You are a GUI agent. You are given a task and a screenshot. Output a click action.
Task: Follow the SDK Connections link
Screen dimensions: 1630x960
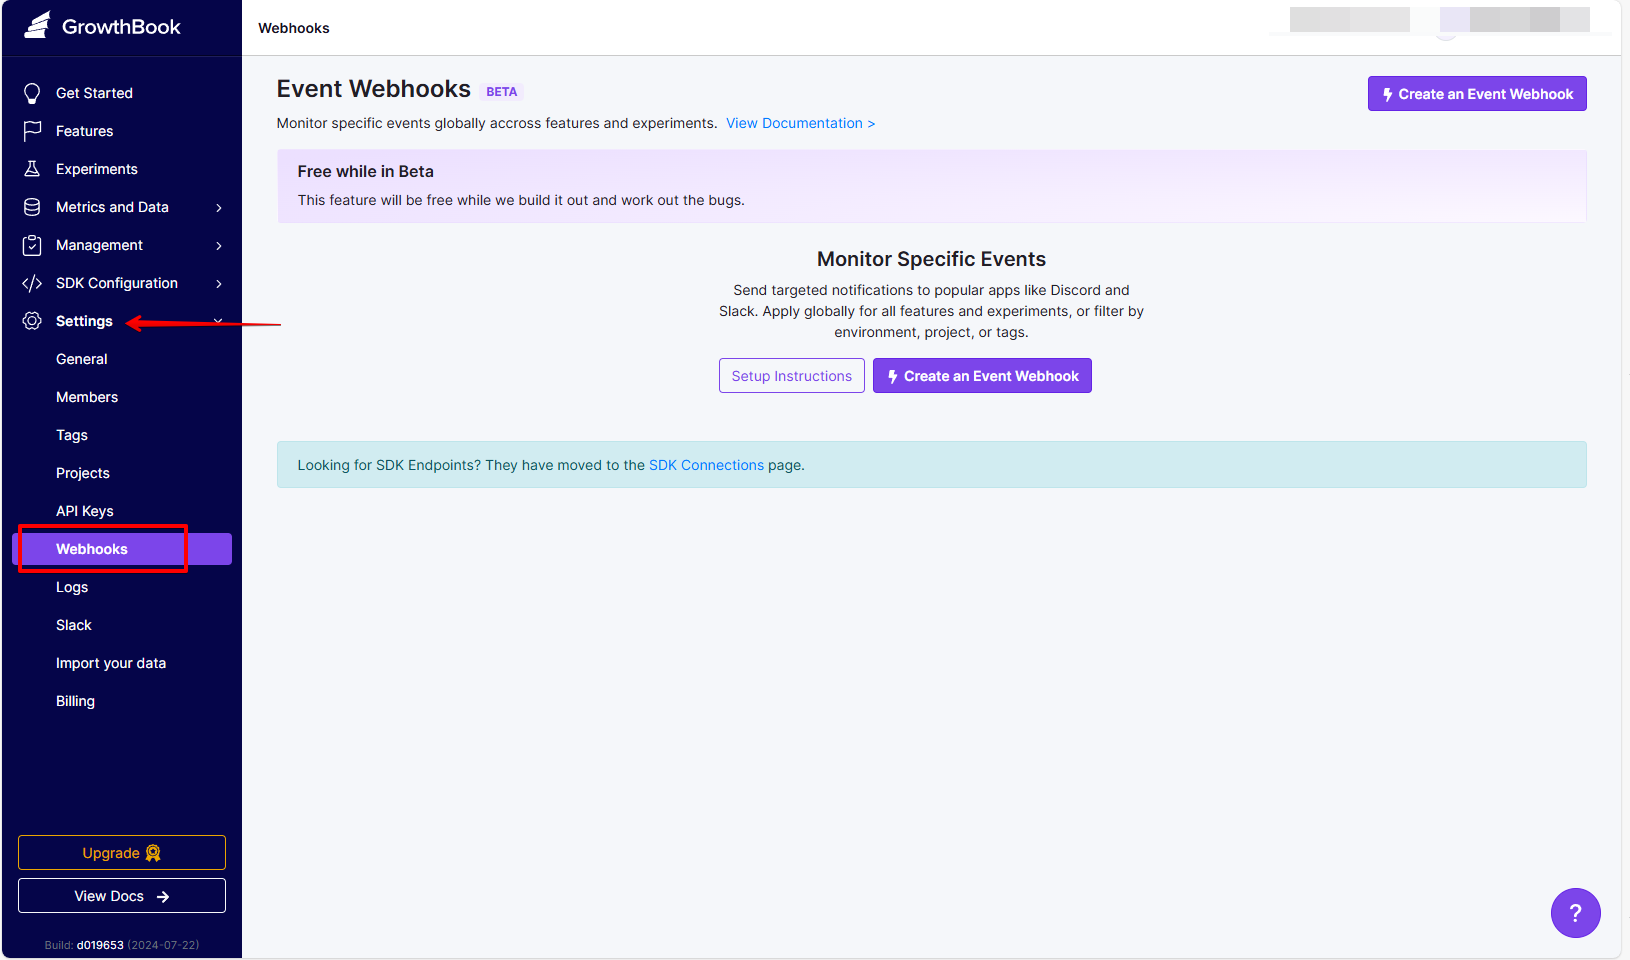coord(706,464)
